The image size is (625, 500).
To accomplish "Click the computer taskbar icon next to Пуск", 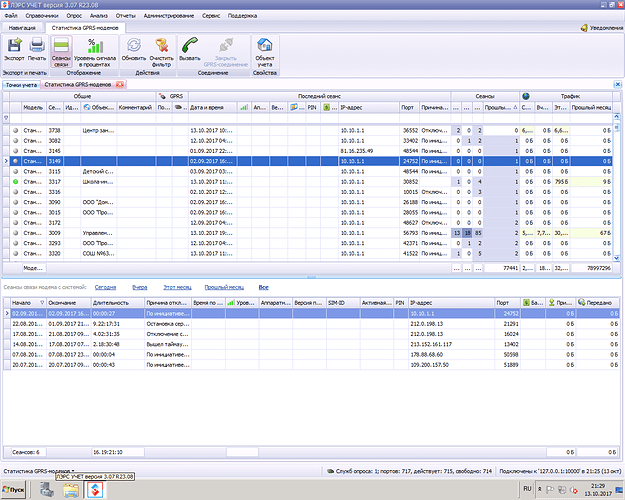I will coord(47,490).
